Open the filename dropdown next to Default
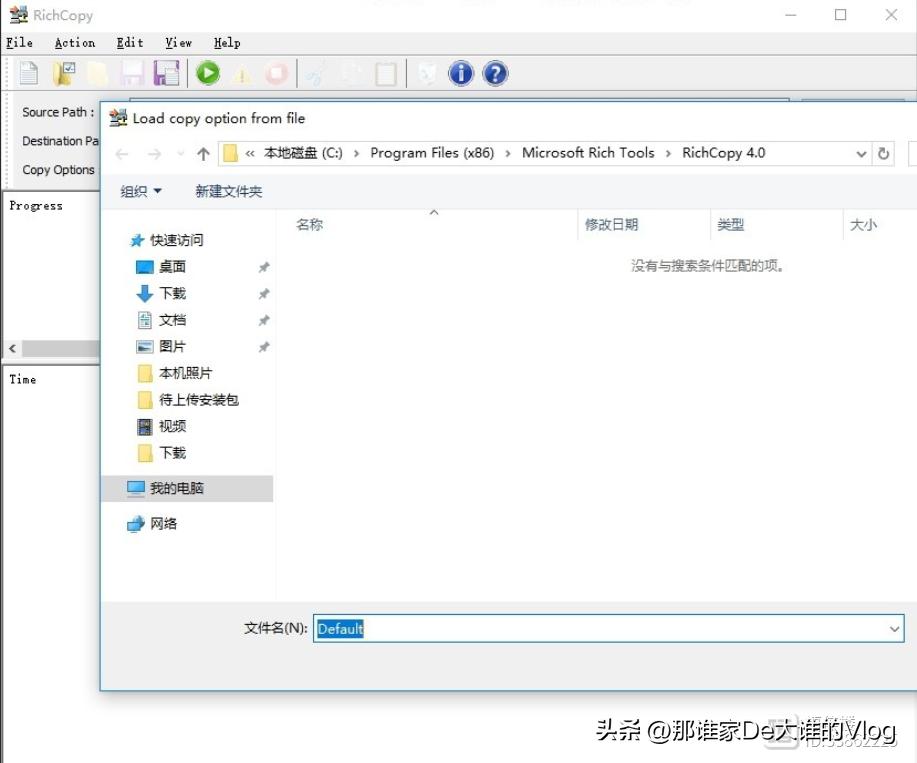917x763 pixels. coord(893,628)
